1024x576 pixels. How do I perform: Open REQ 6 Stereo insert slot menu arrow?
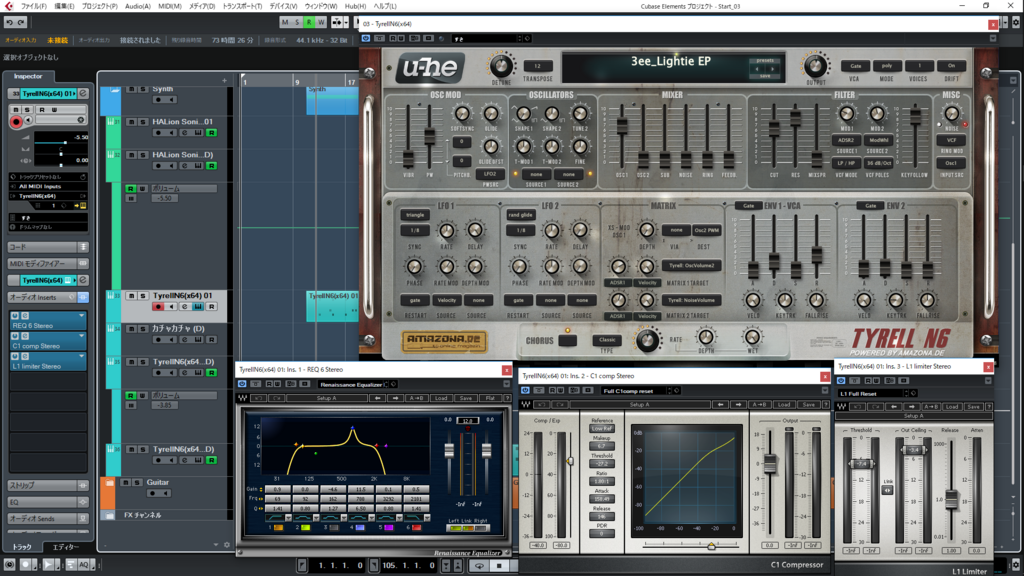coord(82,315)
